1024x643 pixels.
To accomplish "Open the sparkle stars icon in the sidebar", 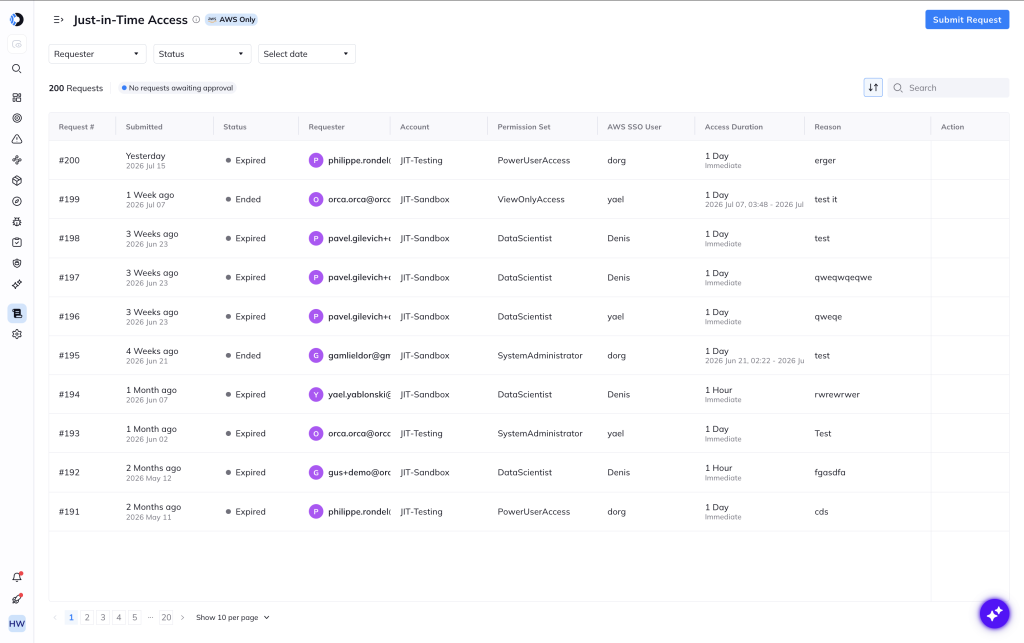I will click(x=17, y=284).
